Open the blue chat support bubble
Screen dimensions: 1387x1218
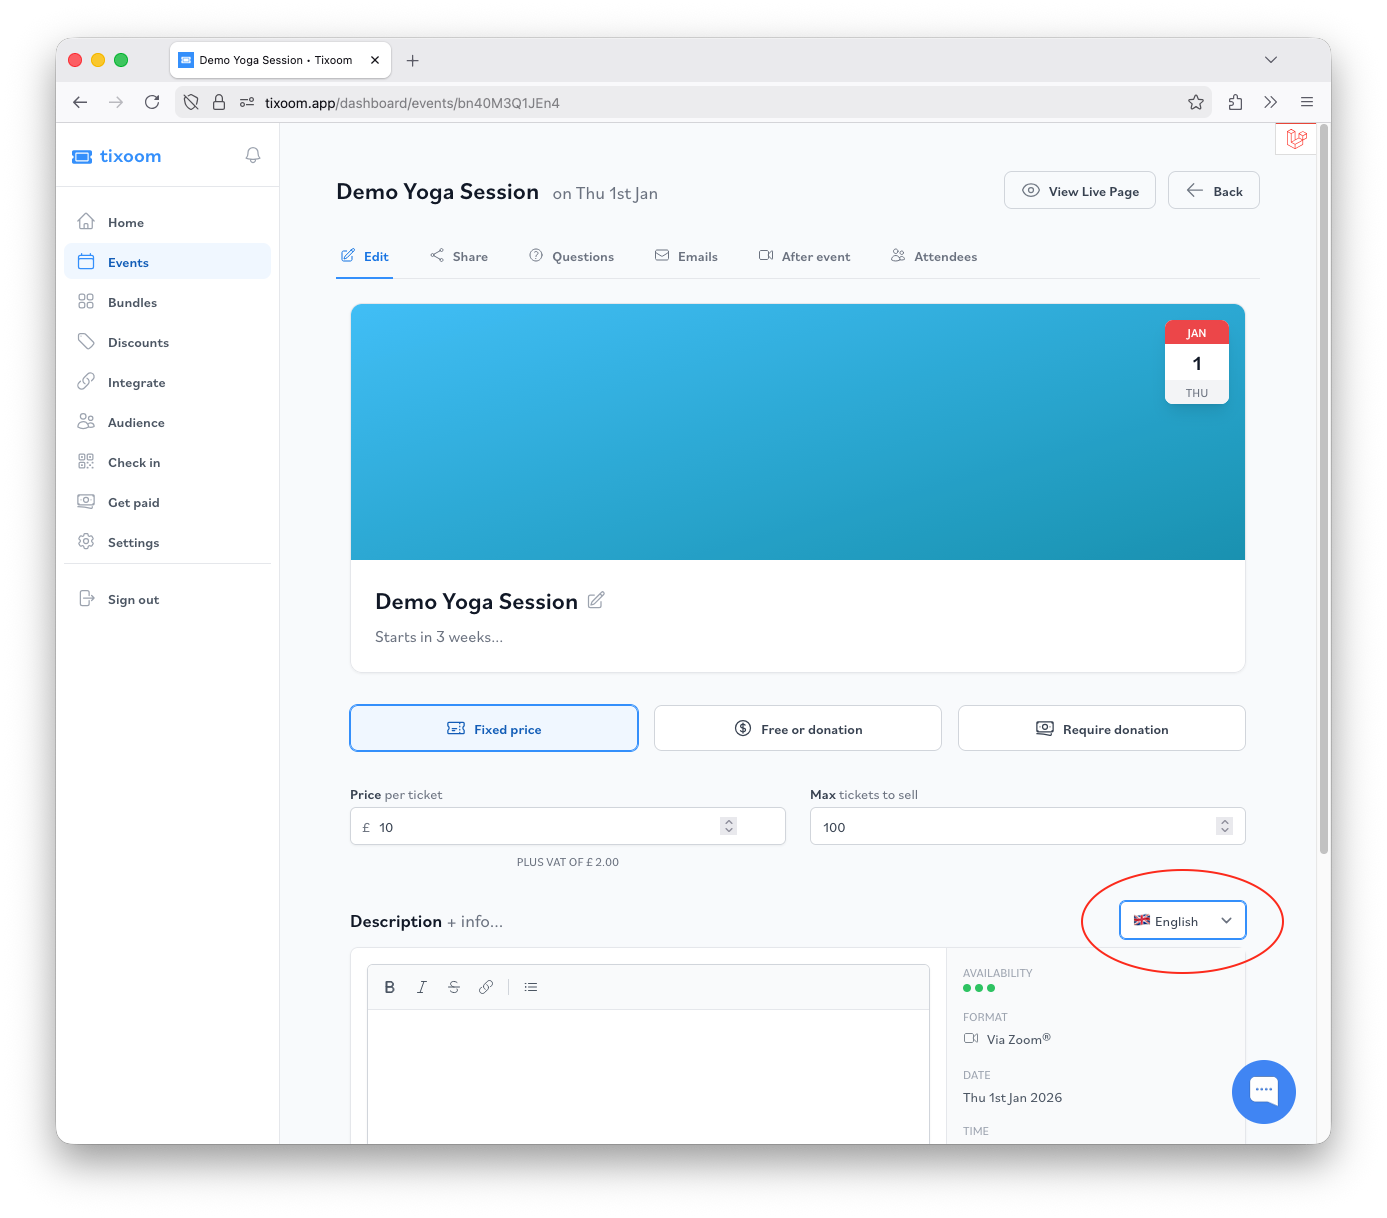(x=1263, y=1091)
